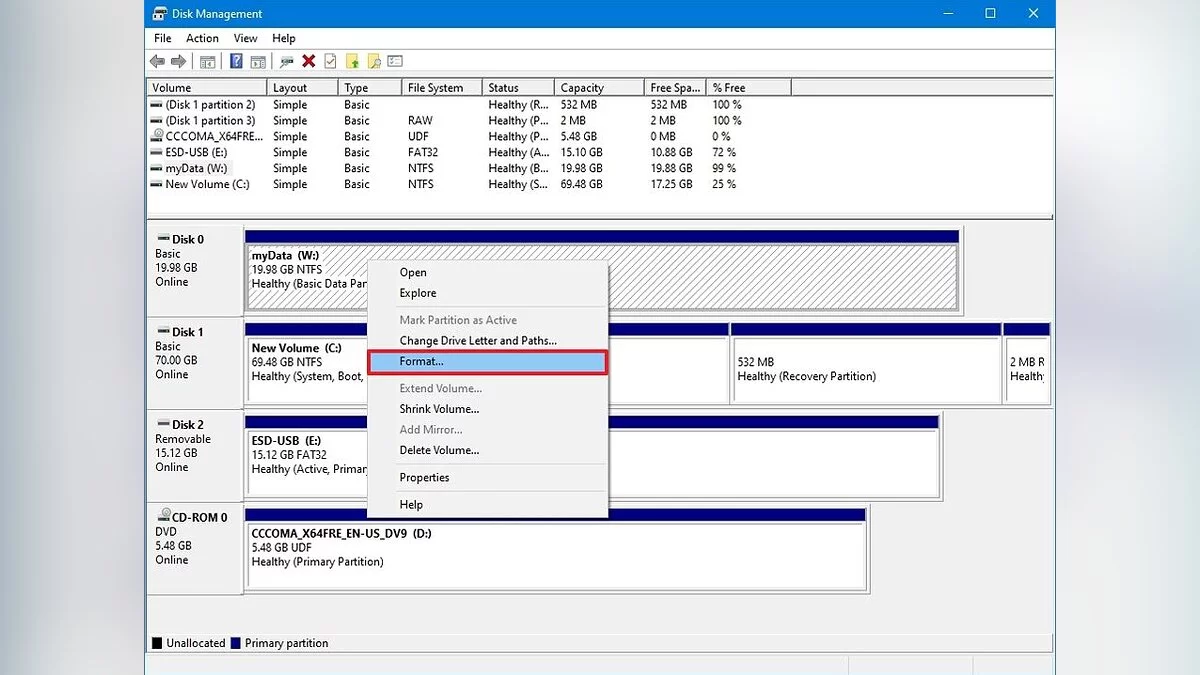Open the Action menu

click(x=202, y=38)
